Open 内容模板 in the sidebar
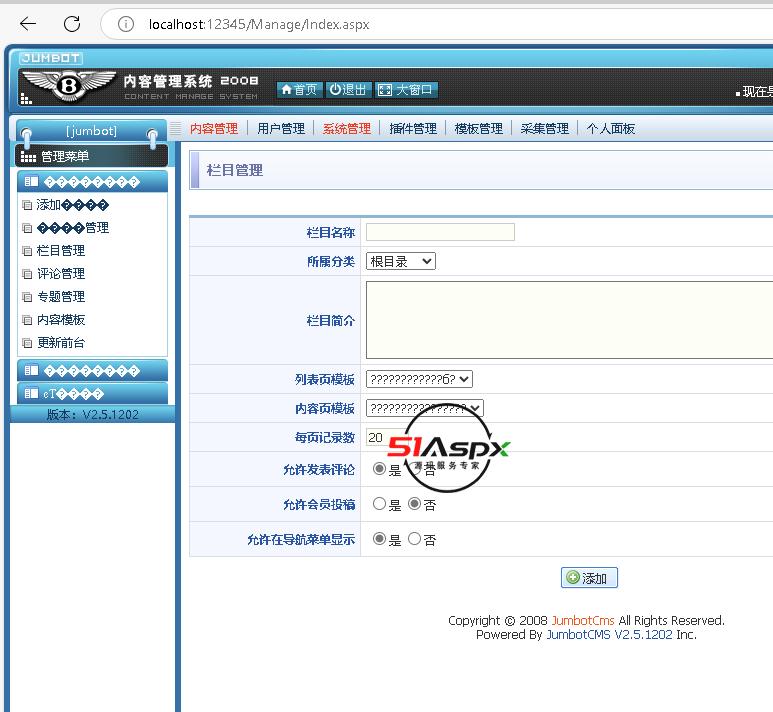The image size is (773, 712). click(x=61, y=320)
